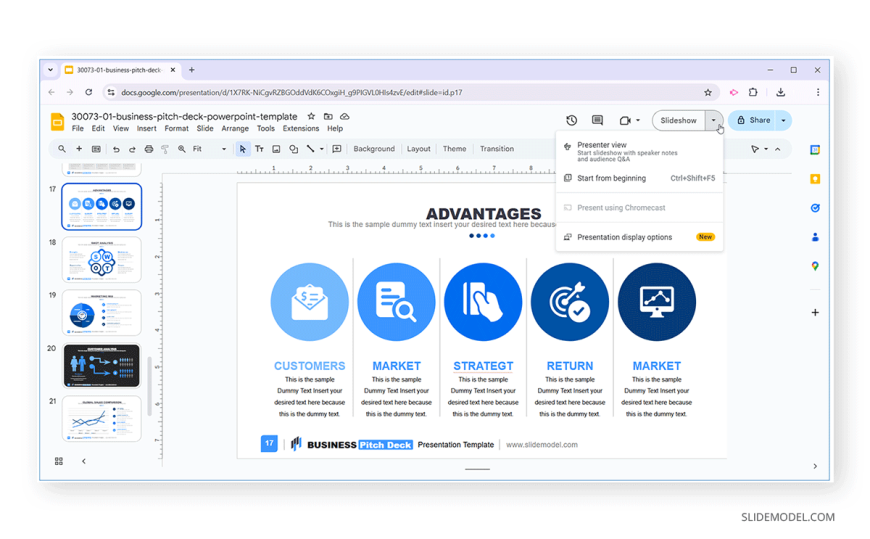The width and height of the screenshot is (870, 539).
Task: Open Contacts side panel
Action: (x=815, y=237)
